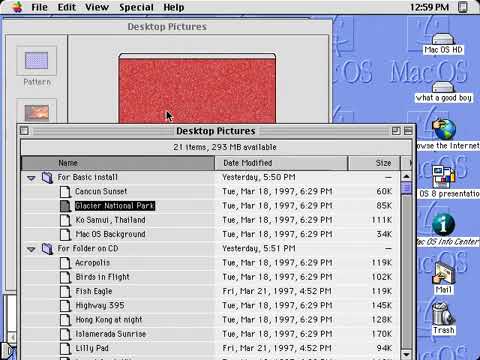480x360 pixels.
Task: Click the 'Yesterday, 5:50 PM' date cell
Action: 259,177
